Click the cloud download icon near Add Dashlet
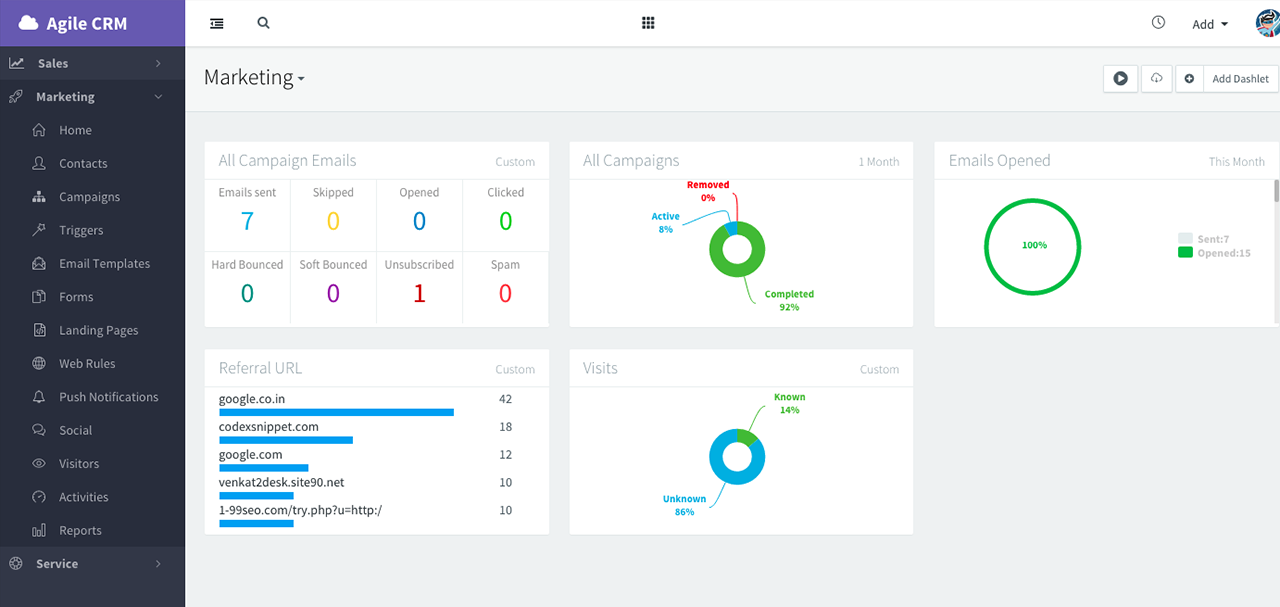The width and height of the screenshot is (1280, 607). (x=1156, y=78)
